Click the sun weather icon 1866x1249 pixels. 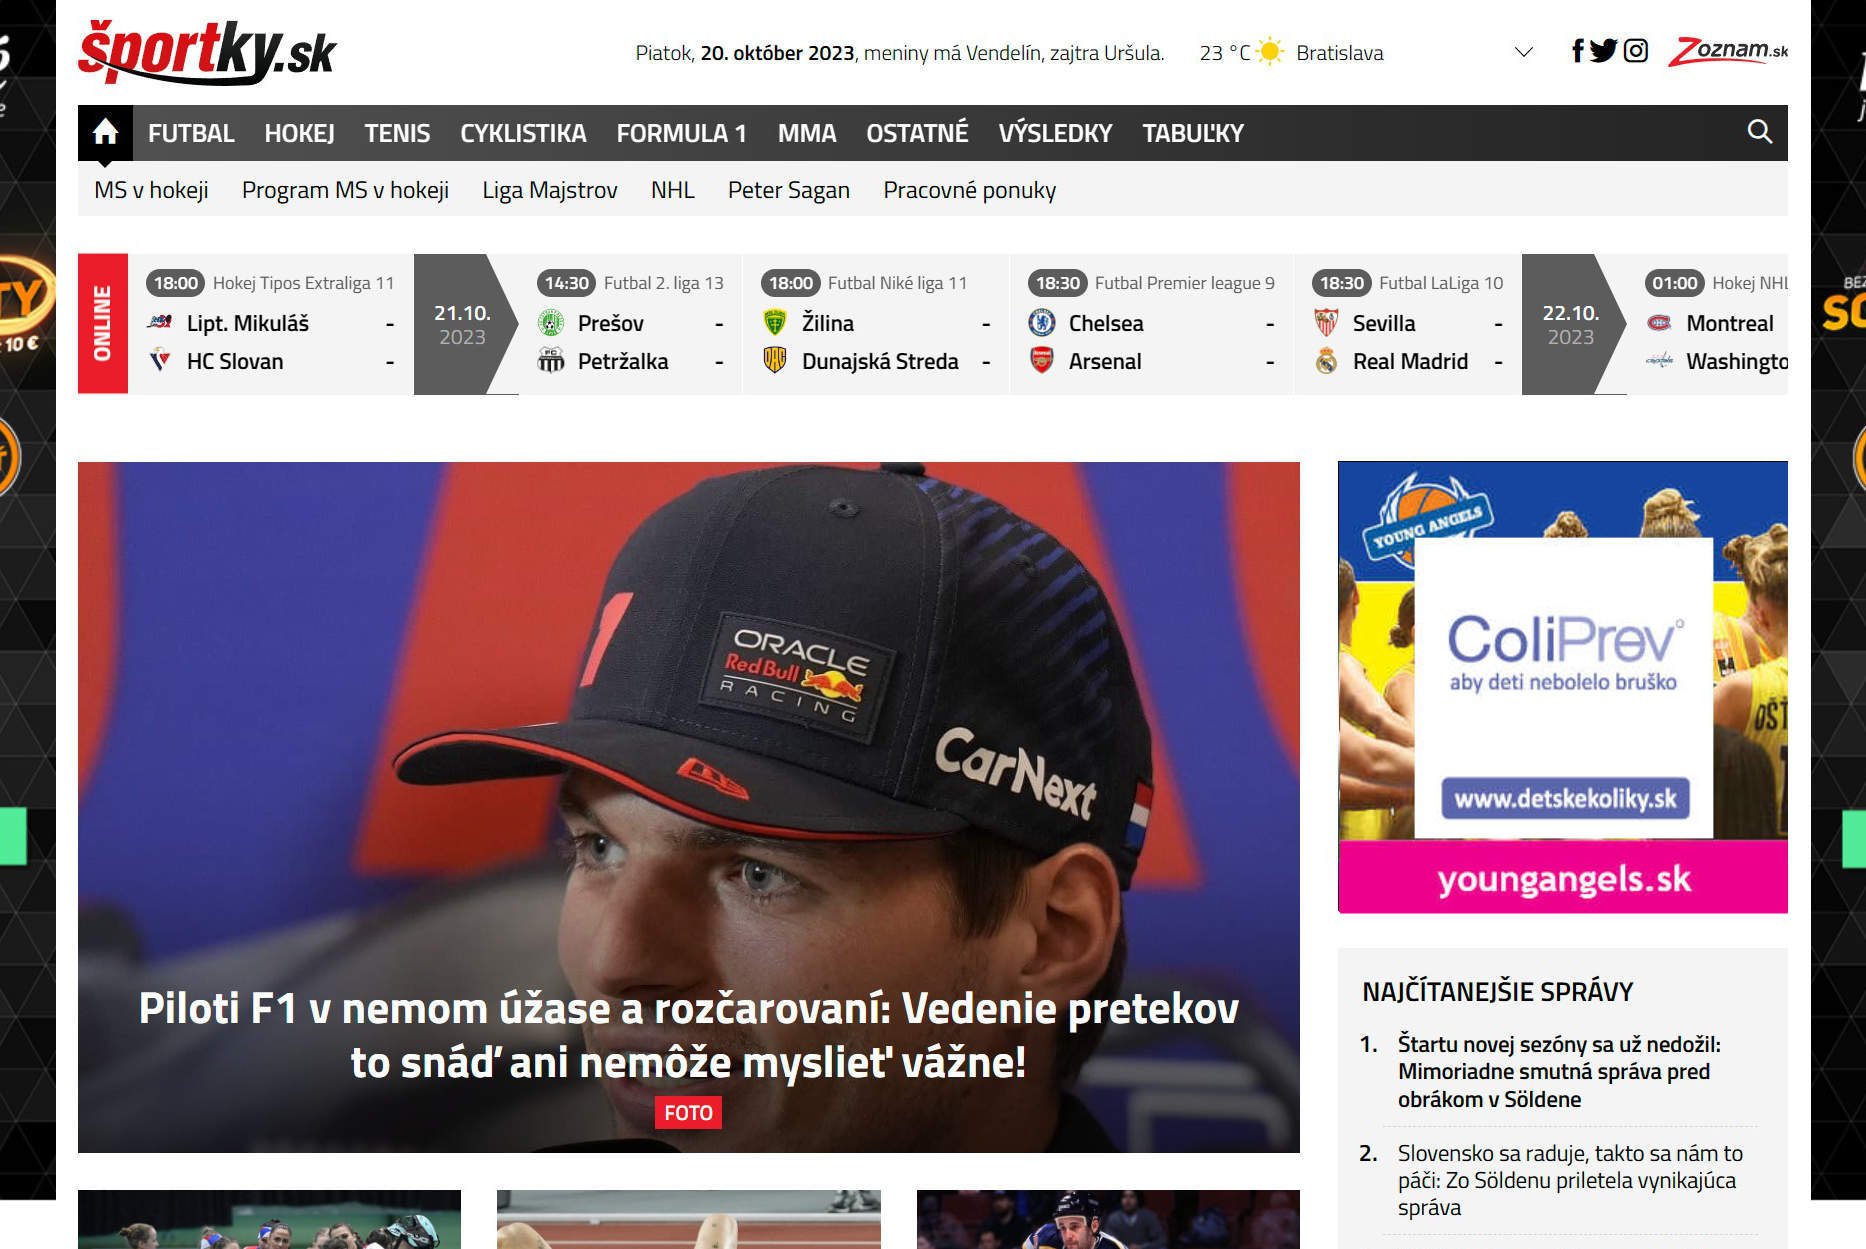click(1269, 52)
